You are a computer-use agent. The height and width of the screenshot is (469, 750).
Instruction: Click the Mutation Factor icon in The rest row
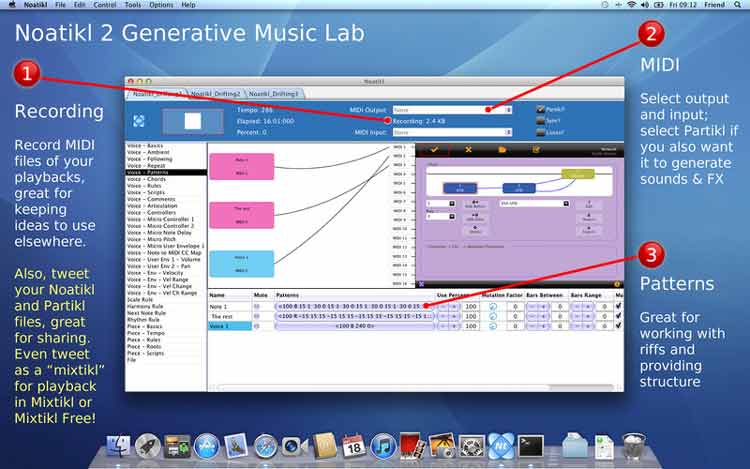click(493, 316)
